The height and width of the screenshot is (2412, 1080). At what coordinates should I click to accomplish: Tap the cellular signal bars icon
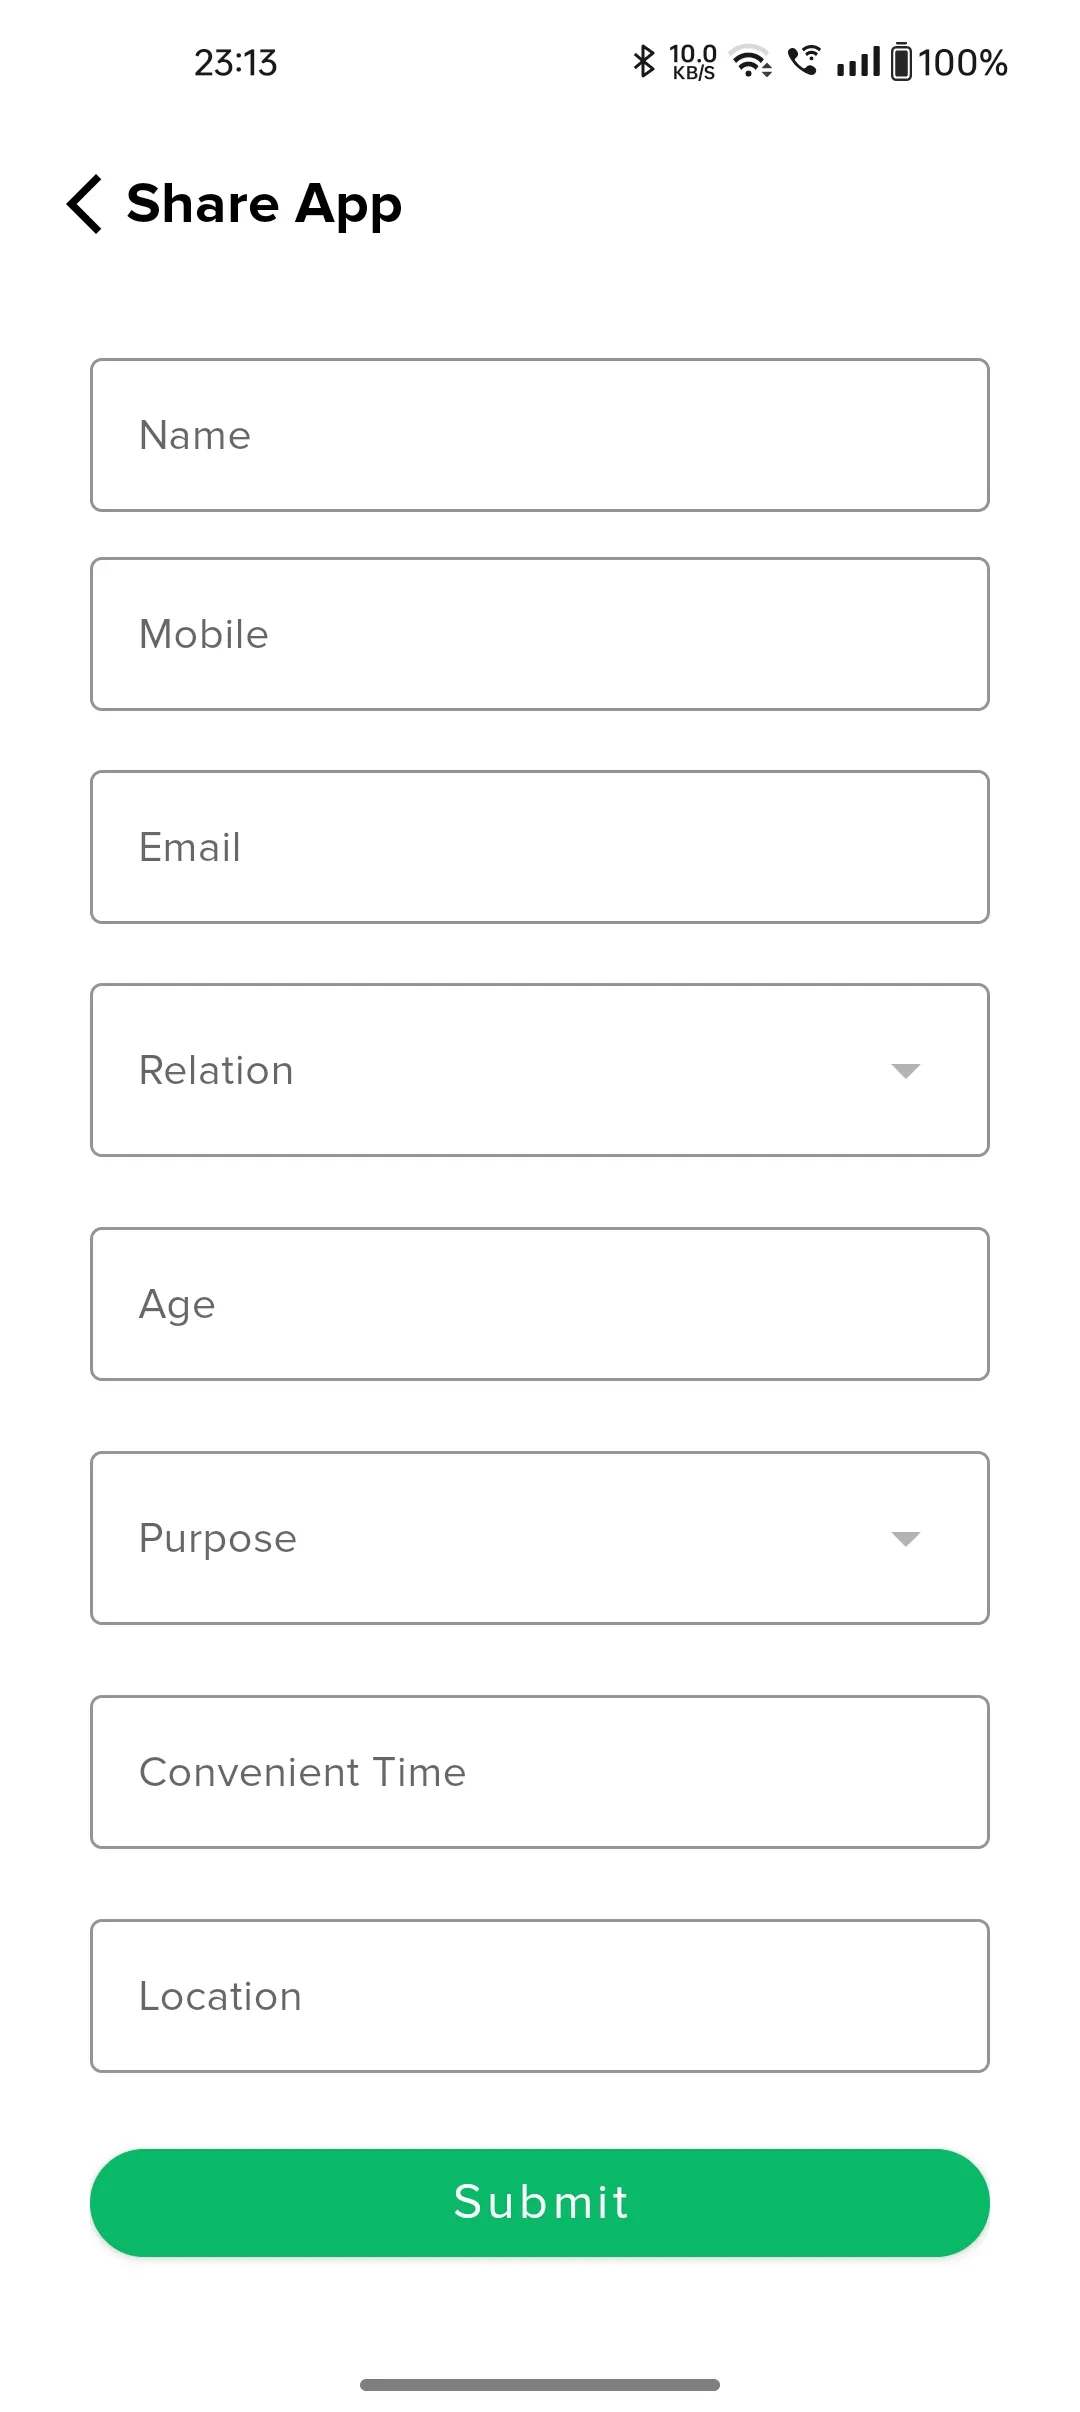click(859, 62)
